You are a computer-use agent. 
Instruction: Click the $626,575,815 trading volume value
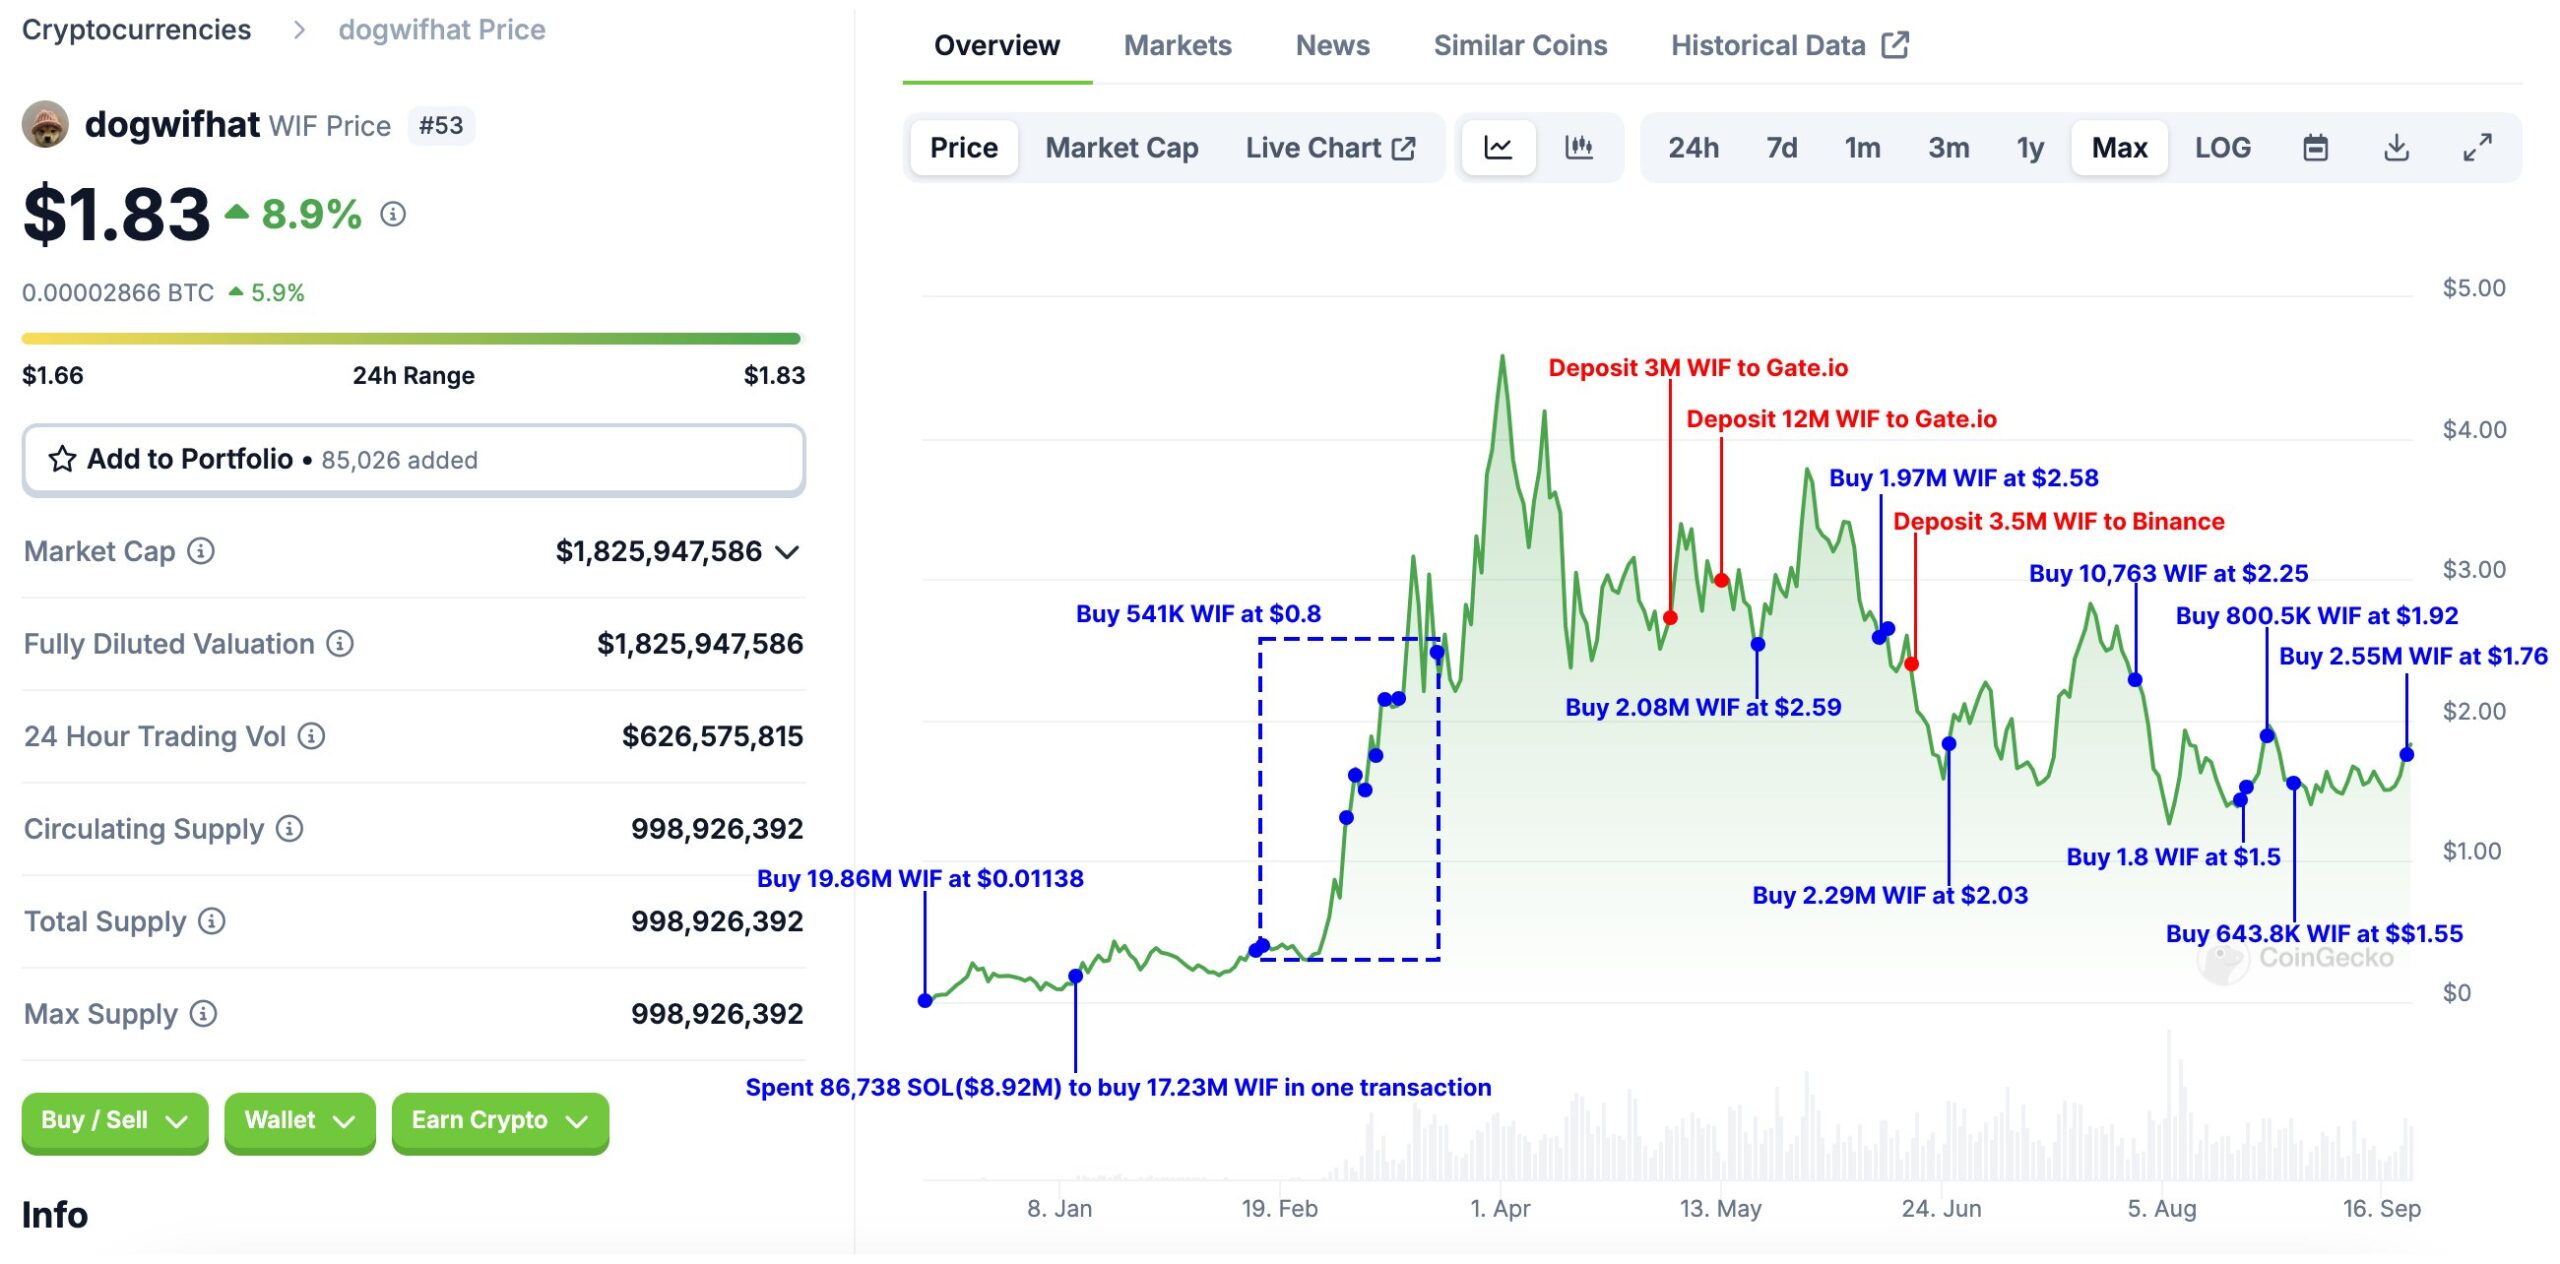[x=712, y=736]
